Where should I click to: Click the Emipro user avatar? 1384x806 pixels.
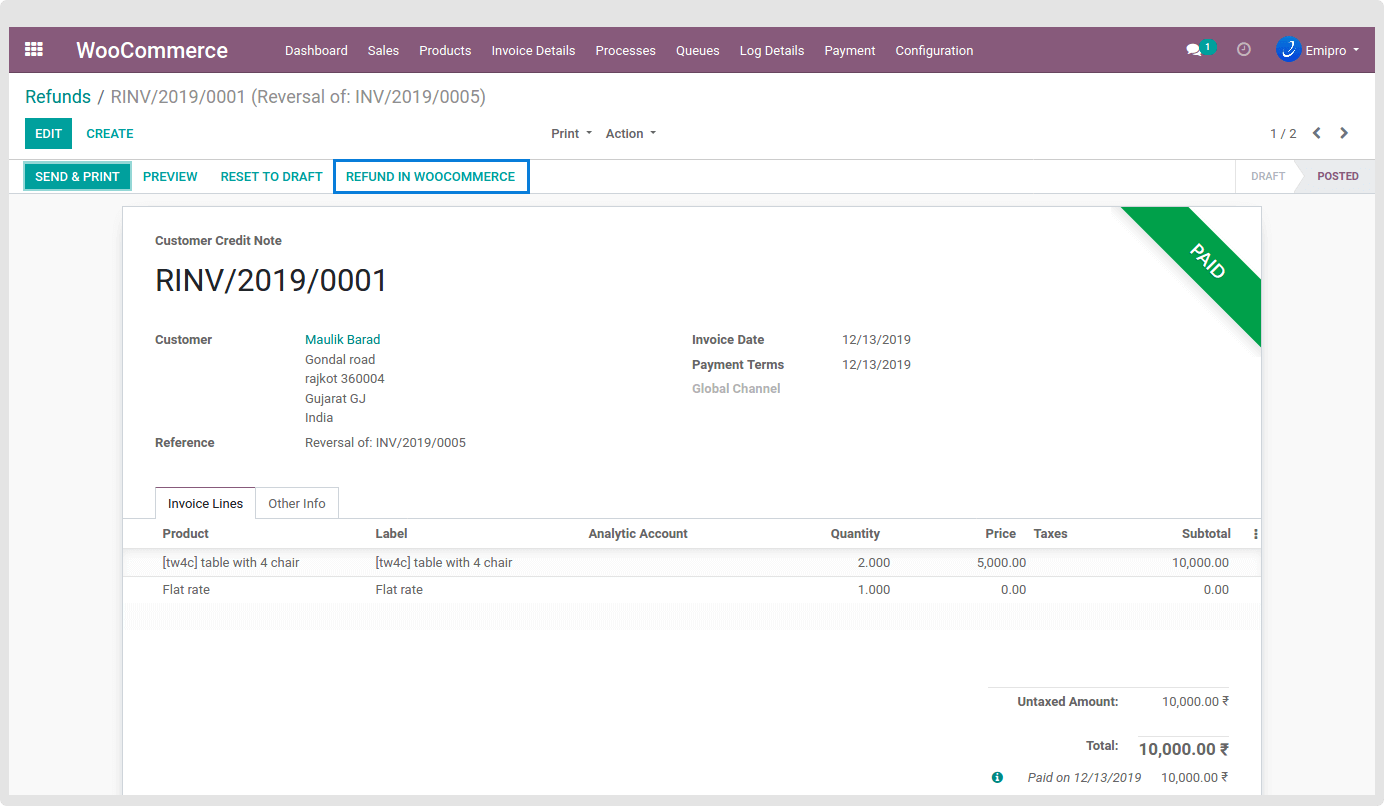tap(1288, 49)
